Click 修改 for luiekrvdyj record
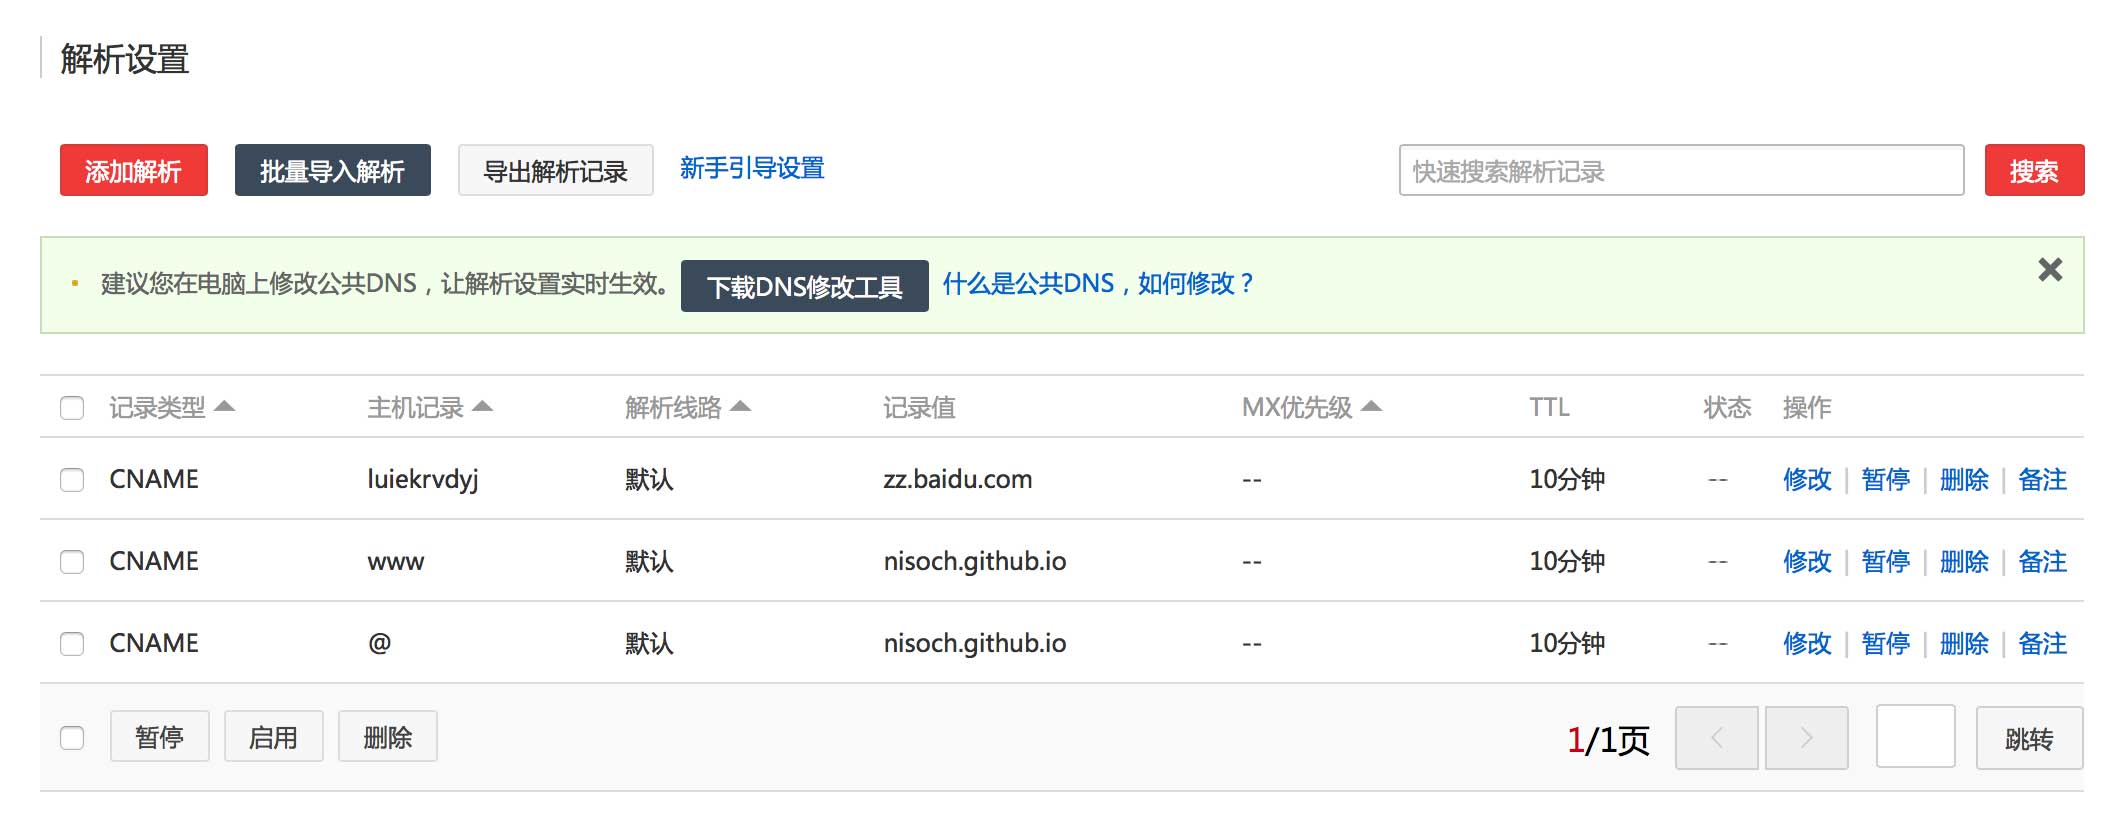This screenshot has height=826, width=2112. click(x=1807, y=480)
